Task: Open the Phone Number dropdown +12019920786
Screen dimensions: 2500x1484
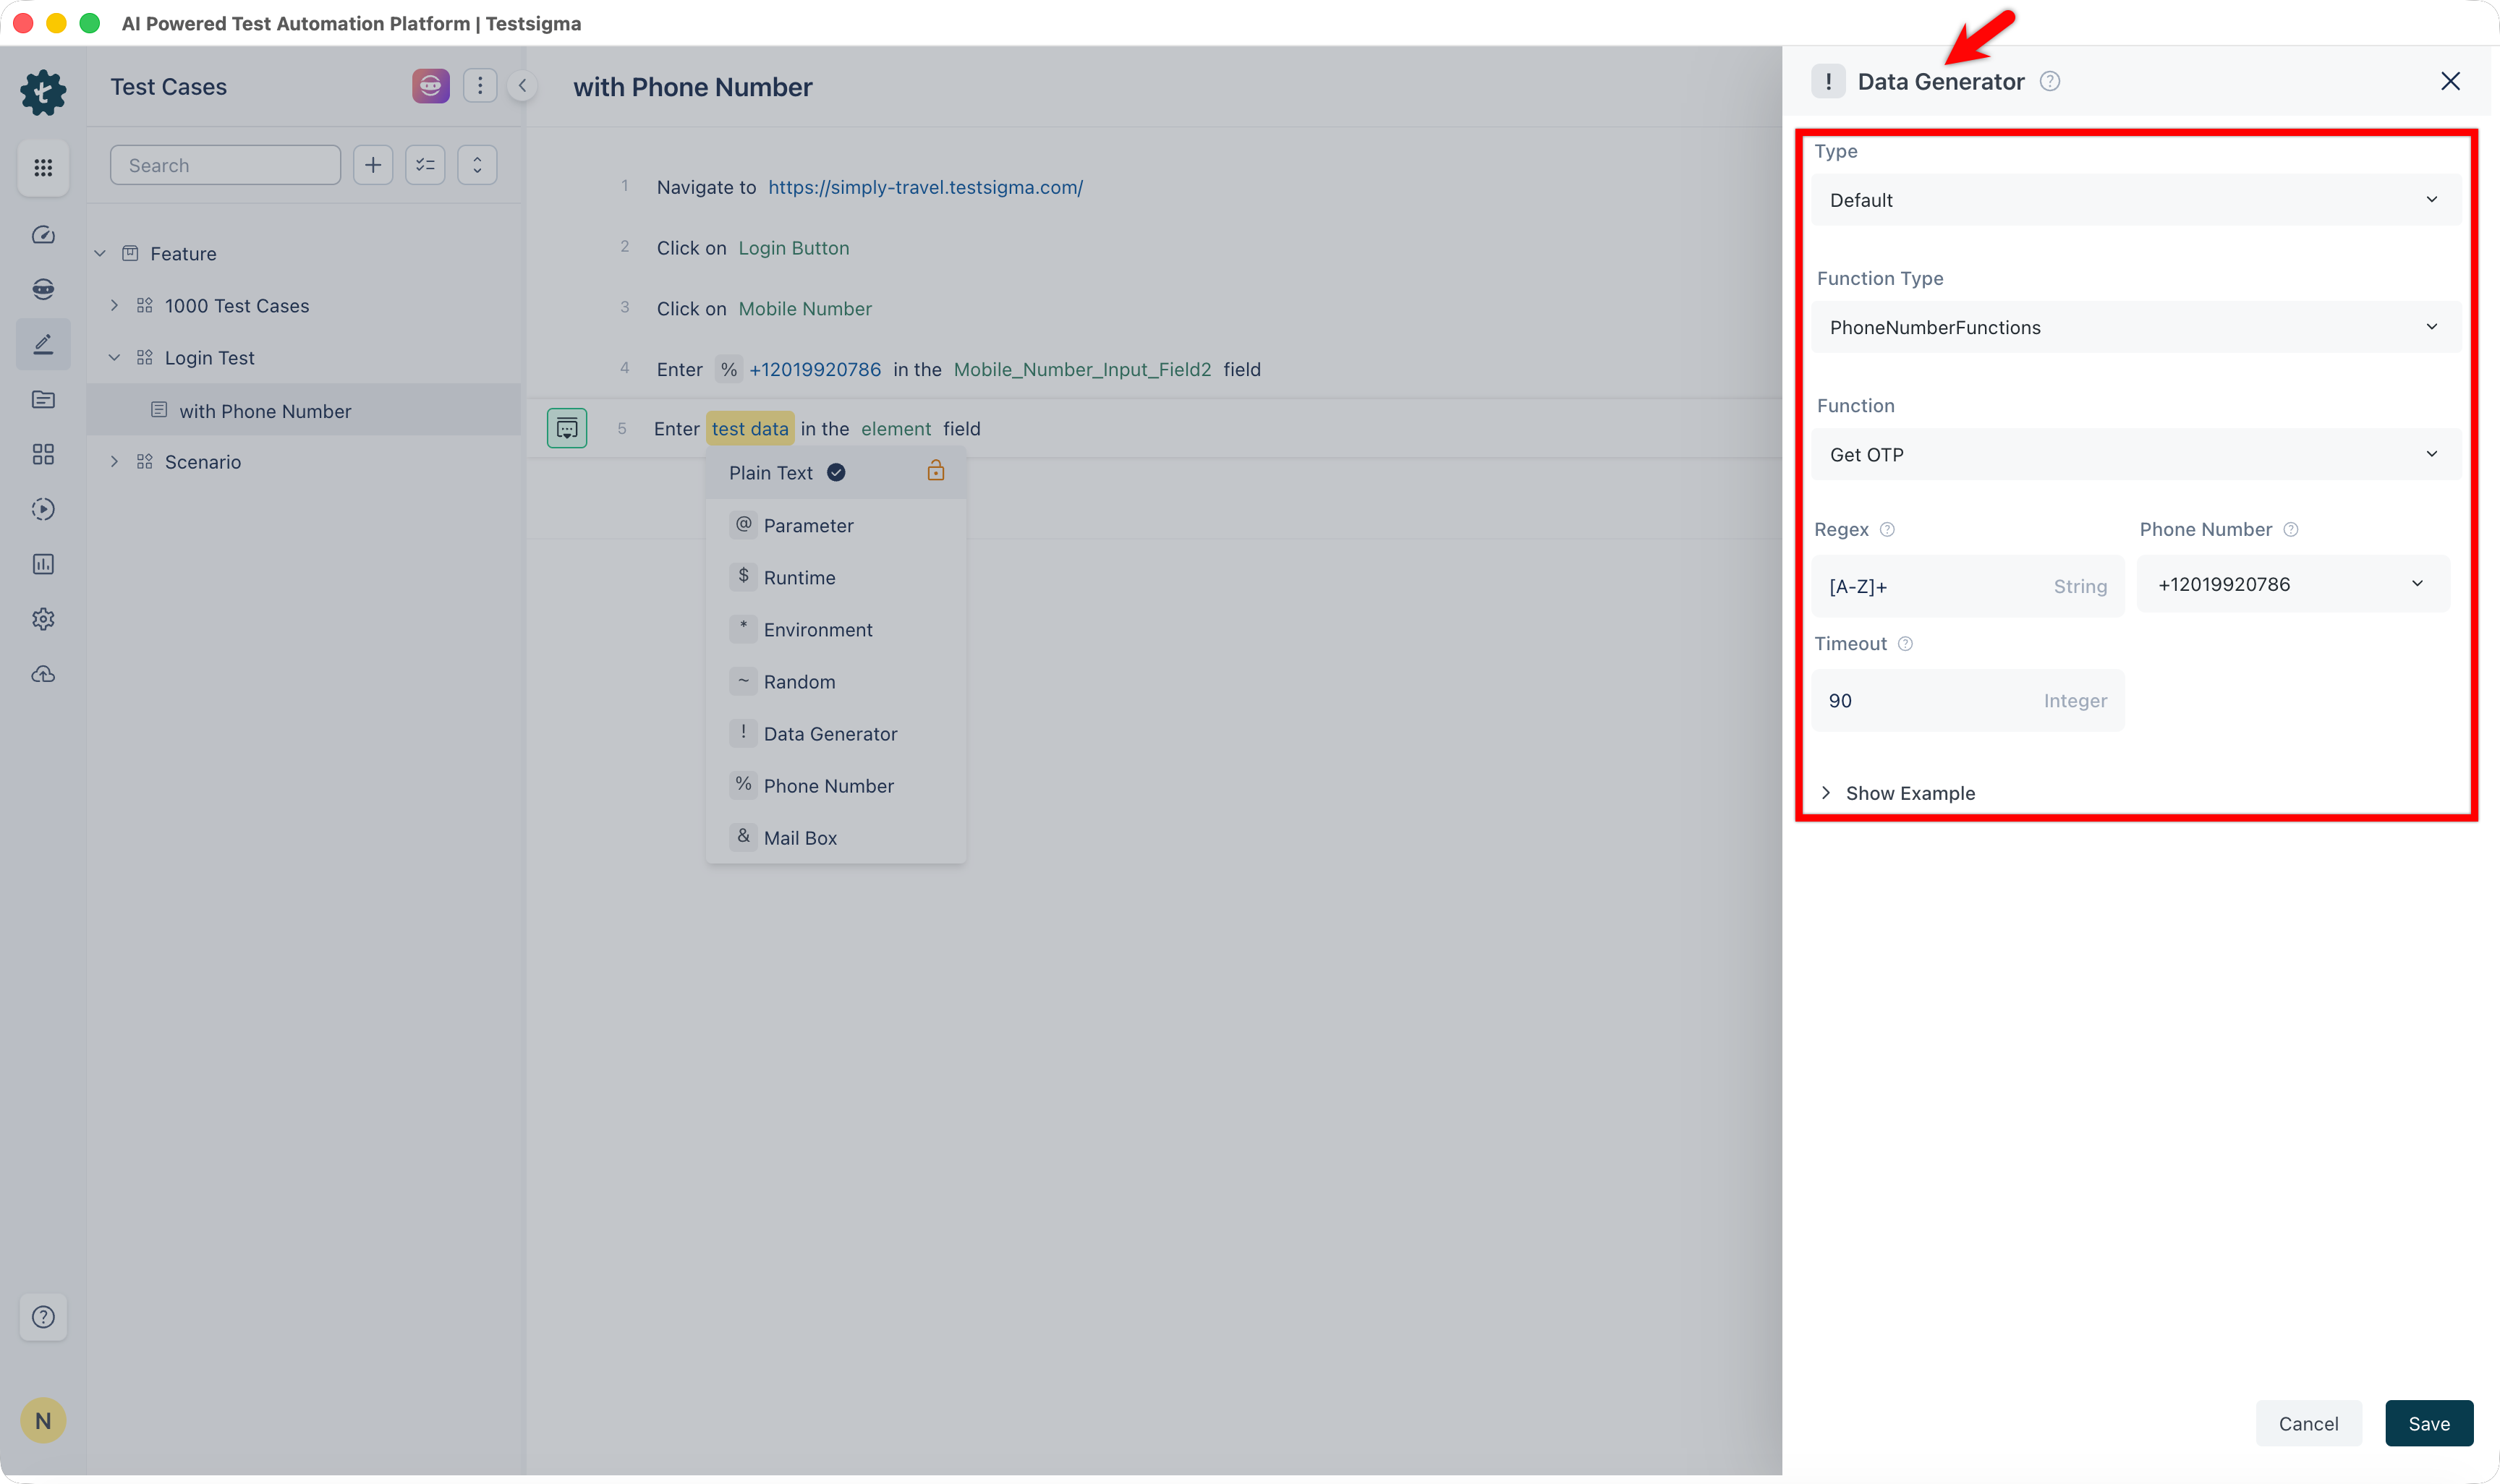Action: (x=2293, y=584)
